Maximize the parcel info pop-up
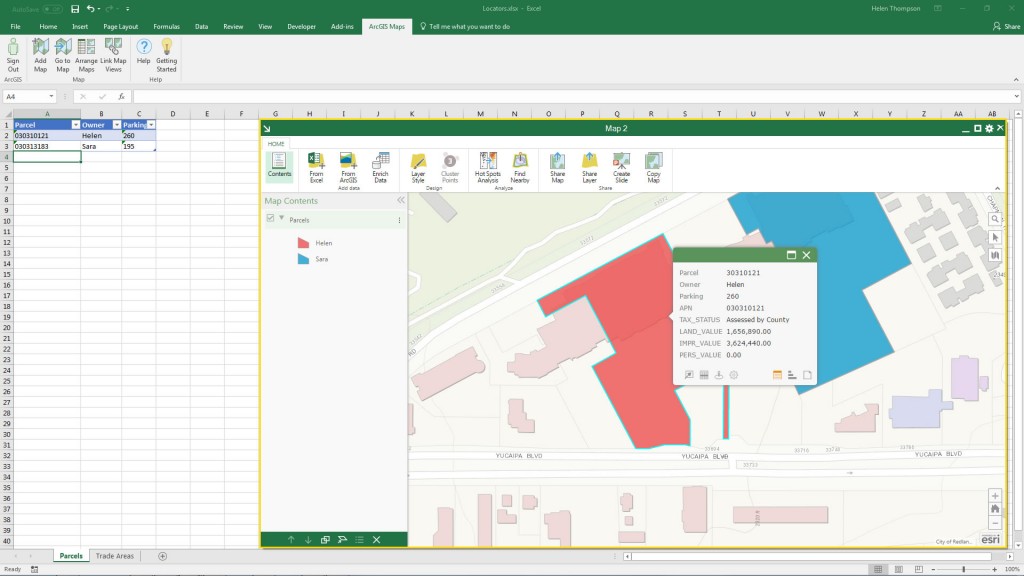The height and width of the screenshot is (576, 1024). [x=791, y=255]
